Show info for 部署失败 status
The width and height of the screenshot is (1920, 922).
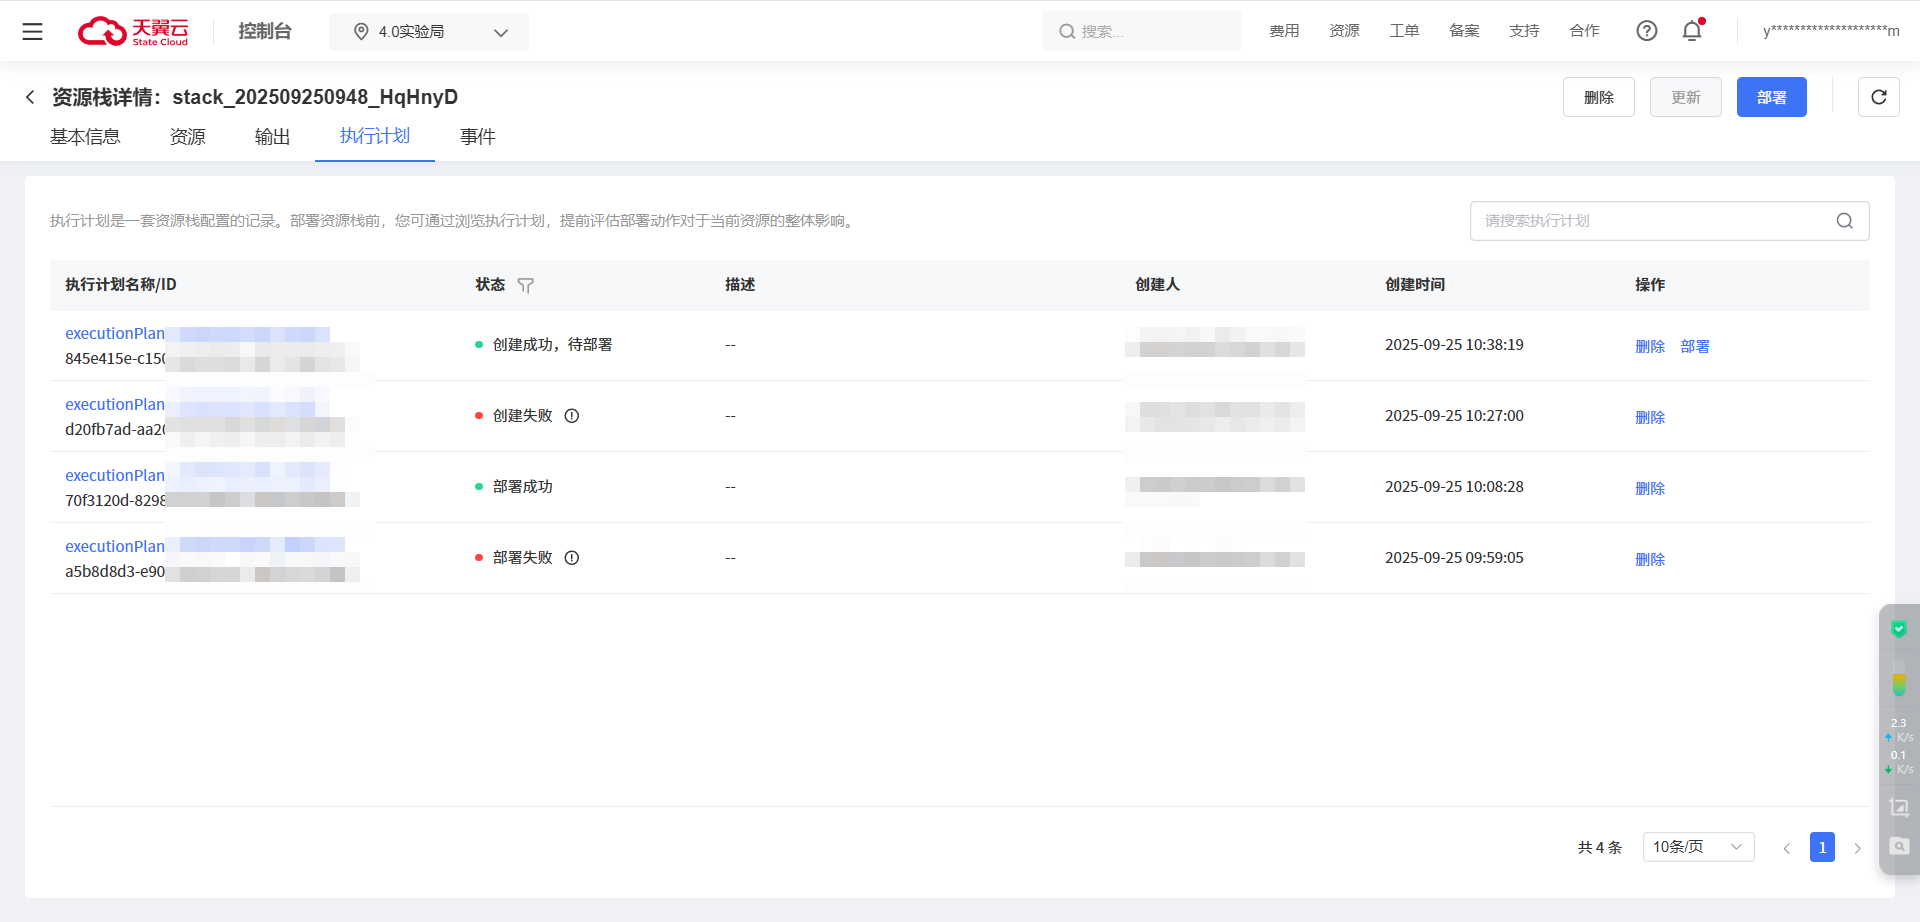click(572, 558)
